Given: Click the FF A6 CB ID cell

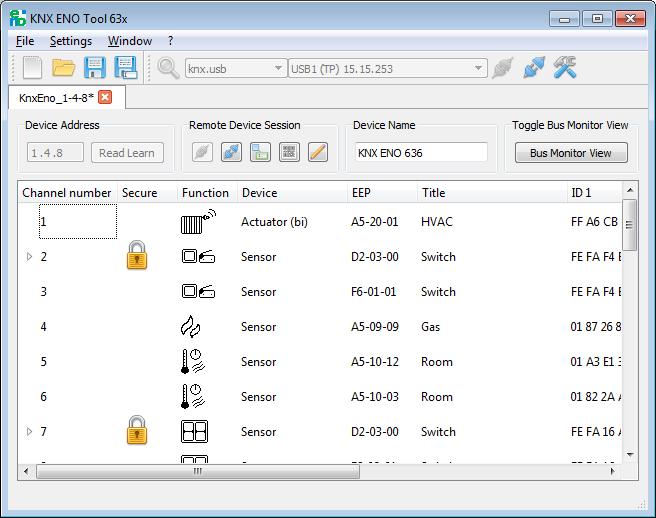Looking at the screenshot, I should click(x=594, y=222).
